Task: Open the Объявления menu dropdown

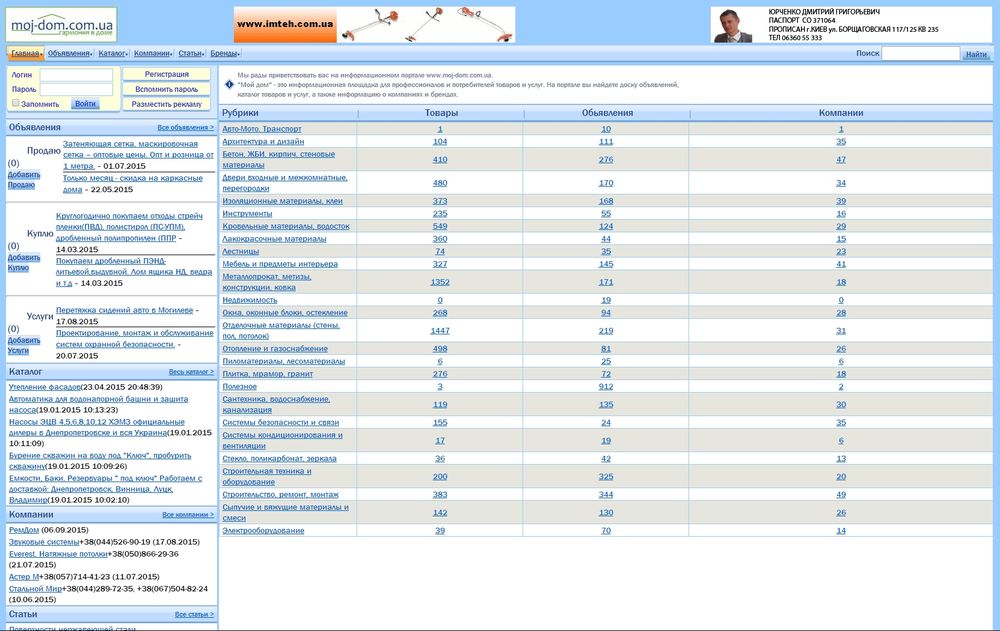Action: [x=70, y=54]
